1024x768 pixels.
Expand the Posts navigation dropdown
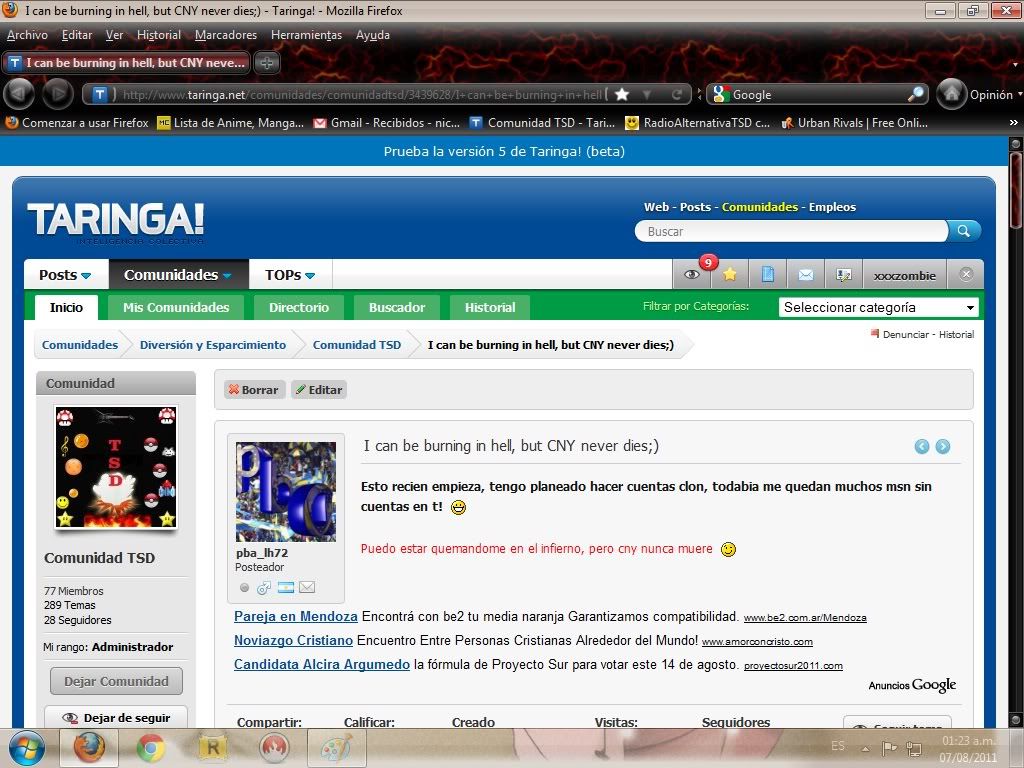click(x=65, y=275)
